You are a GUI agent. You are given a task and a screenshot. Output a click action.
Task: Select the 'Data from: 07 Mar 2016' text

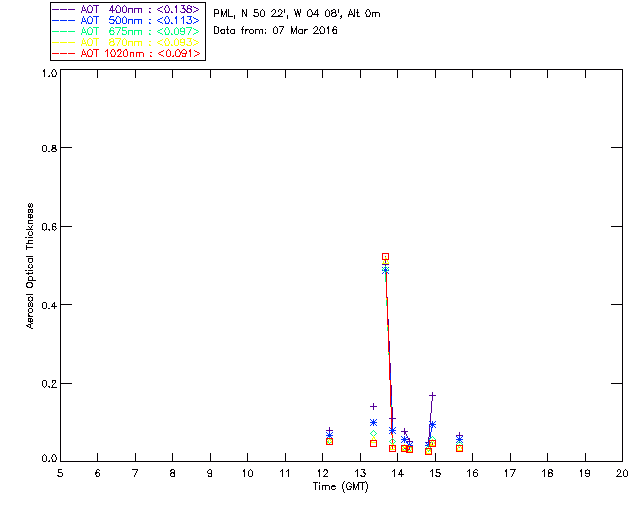point(276,31)
